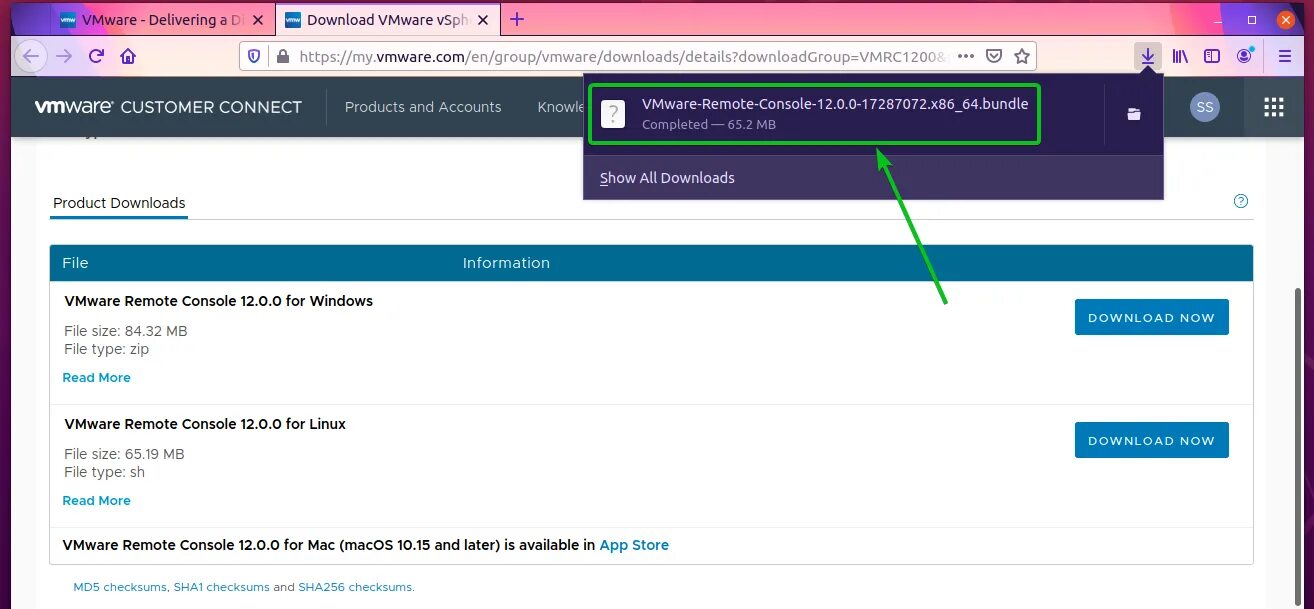
Task: Open the Library icon in toolbar
Action: click(x=1181, y=57)
